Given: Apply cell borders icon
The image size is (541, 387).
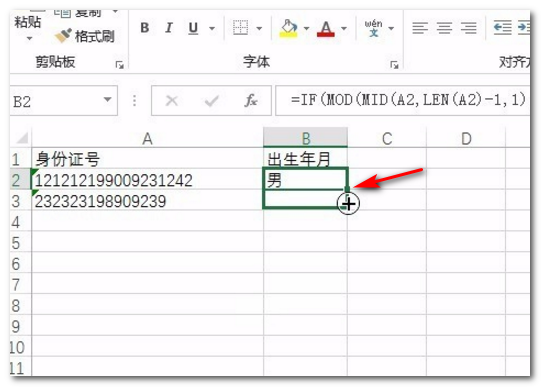Looking at the screenshot, I should click(240, 28).
